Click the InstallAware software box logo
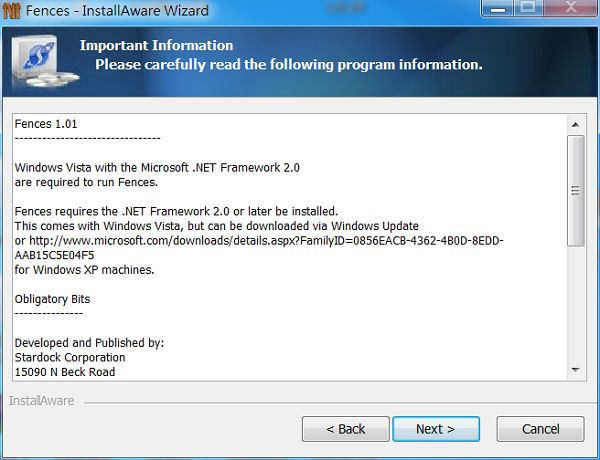600x460 pixels. pyautogui.click(x=43, y=61)
